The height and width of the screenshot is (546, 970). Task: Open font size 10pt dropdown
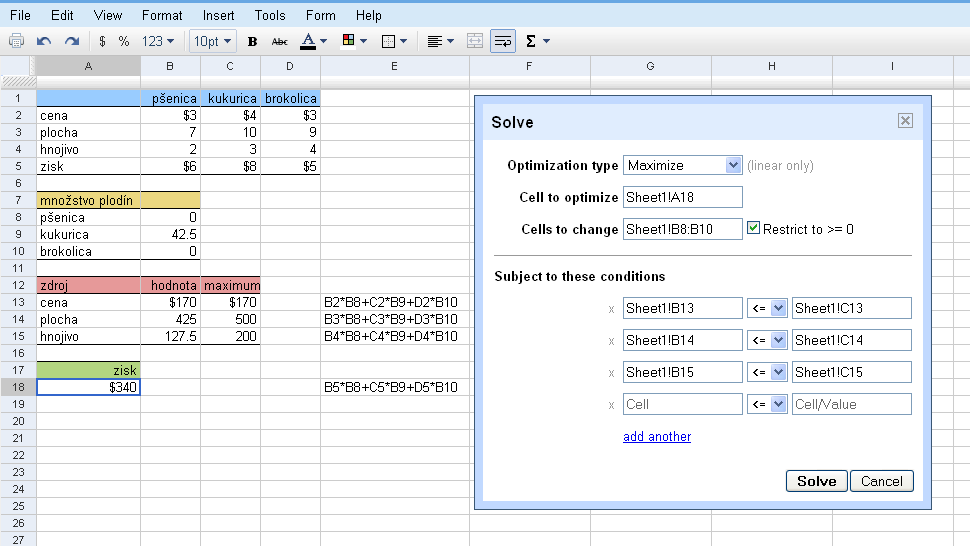click(x=213, y=41)
